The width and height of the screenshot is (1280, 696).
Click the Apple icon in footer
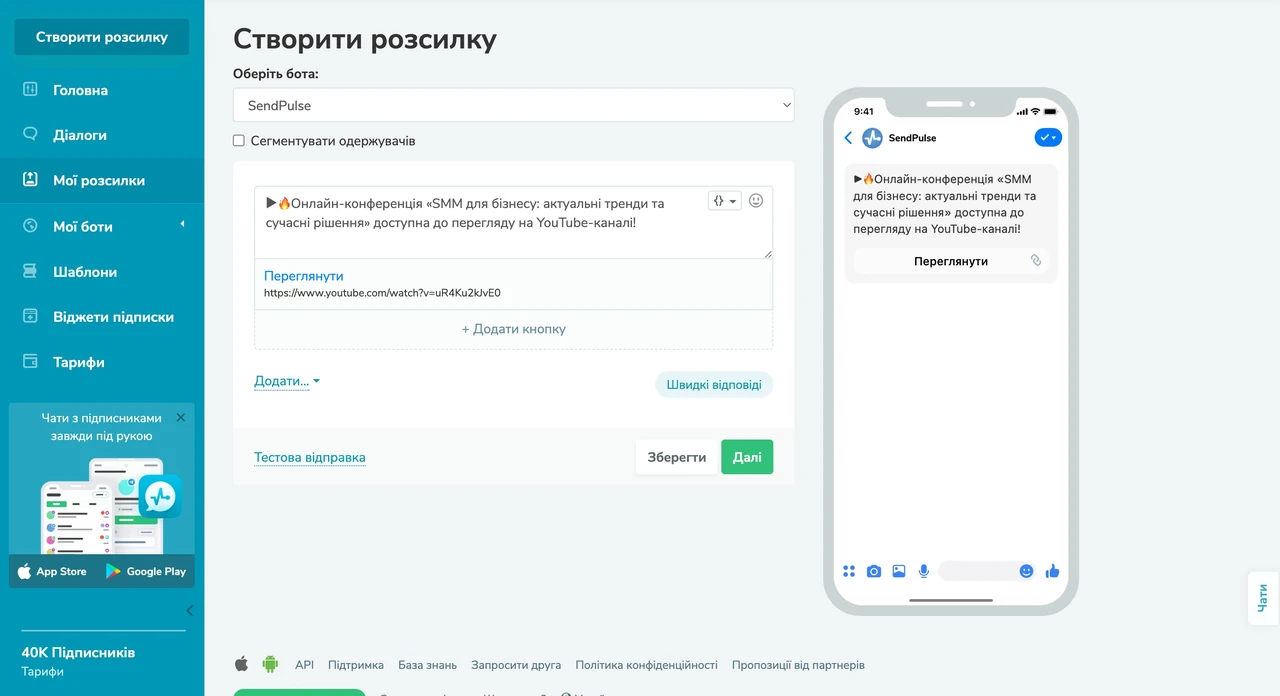[x=241, y=664]
